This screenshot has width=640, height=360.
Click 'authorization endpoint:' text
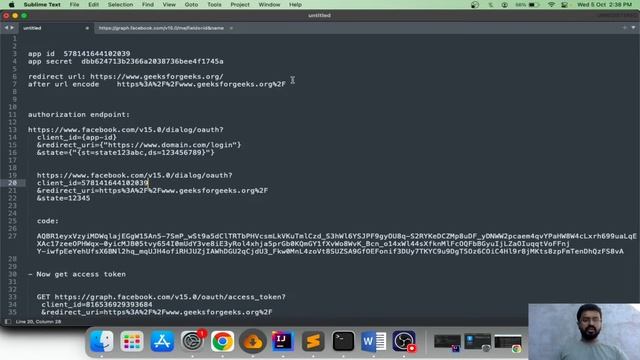79,115
